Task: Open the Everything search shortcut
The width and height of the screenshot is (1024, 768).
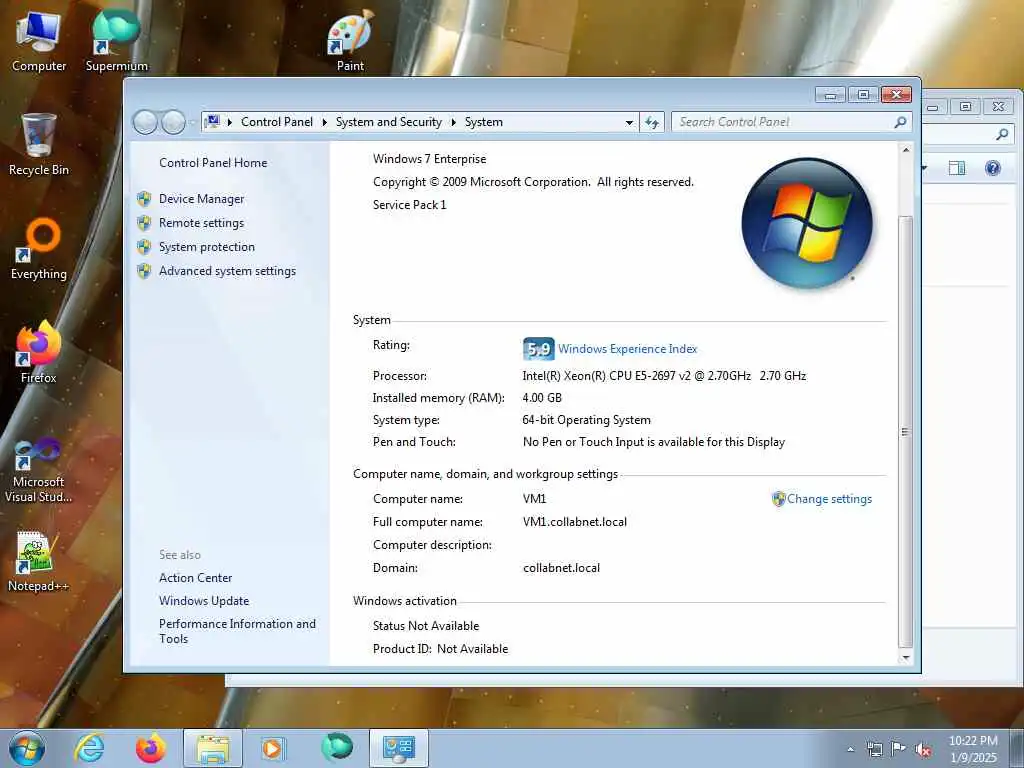Action: (39, 249)
